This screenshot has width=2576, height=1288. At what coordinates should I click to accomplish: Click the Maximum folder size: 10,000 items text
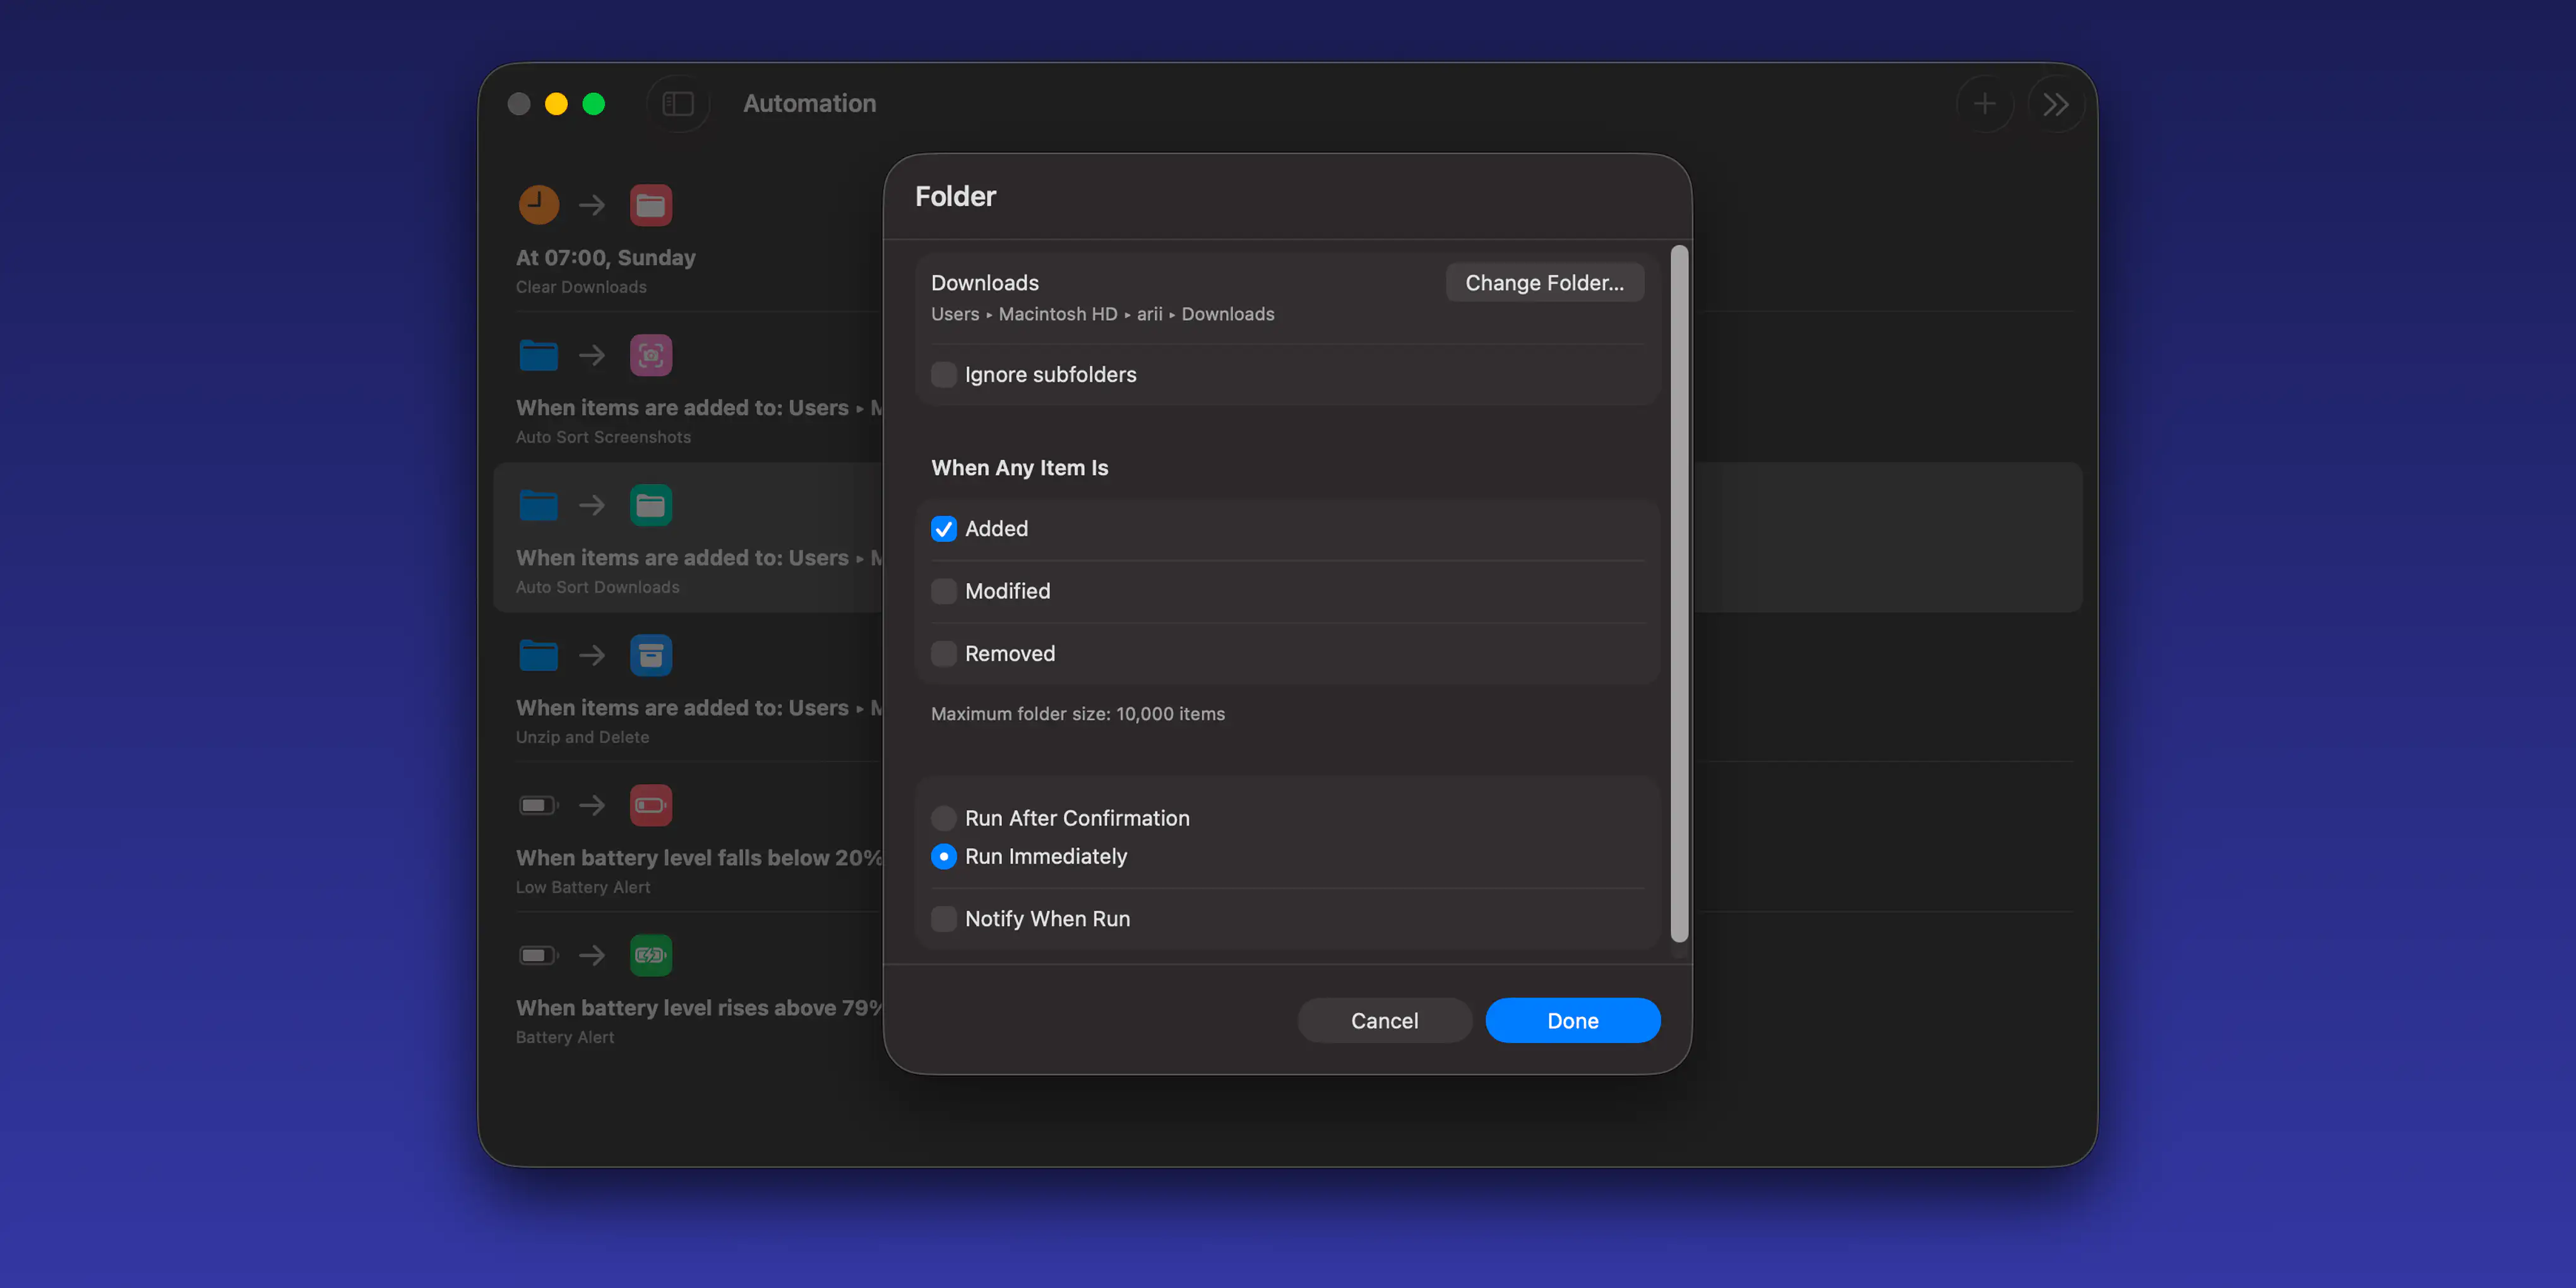1077,714
